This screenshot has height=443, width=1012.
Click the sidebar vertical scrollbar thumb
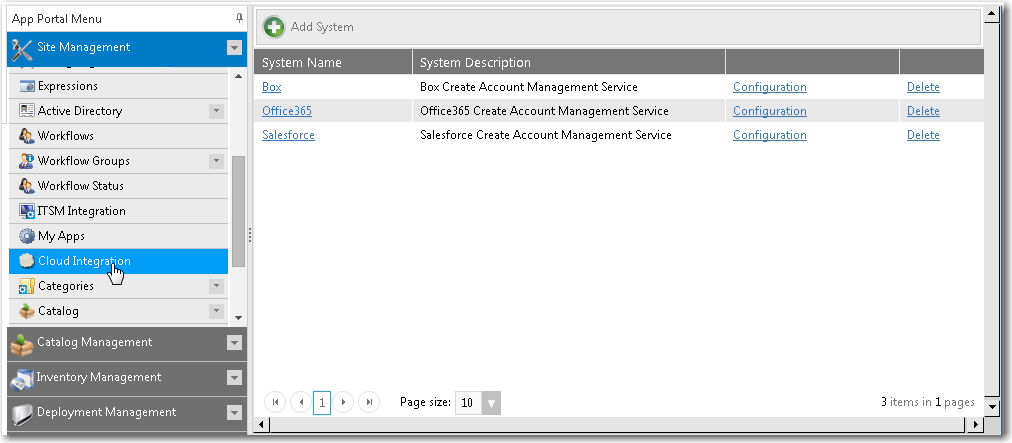point(238,200)
